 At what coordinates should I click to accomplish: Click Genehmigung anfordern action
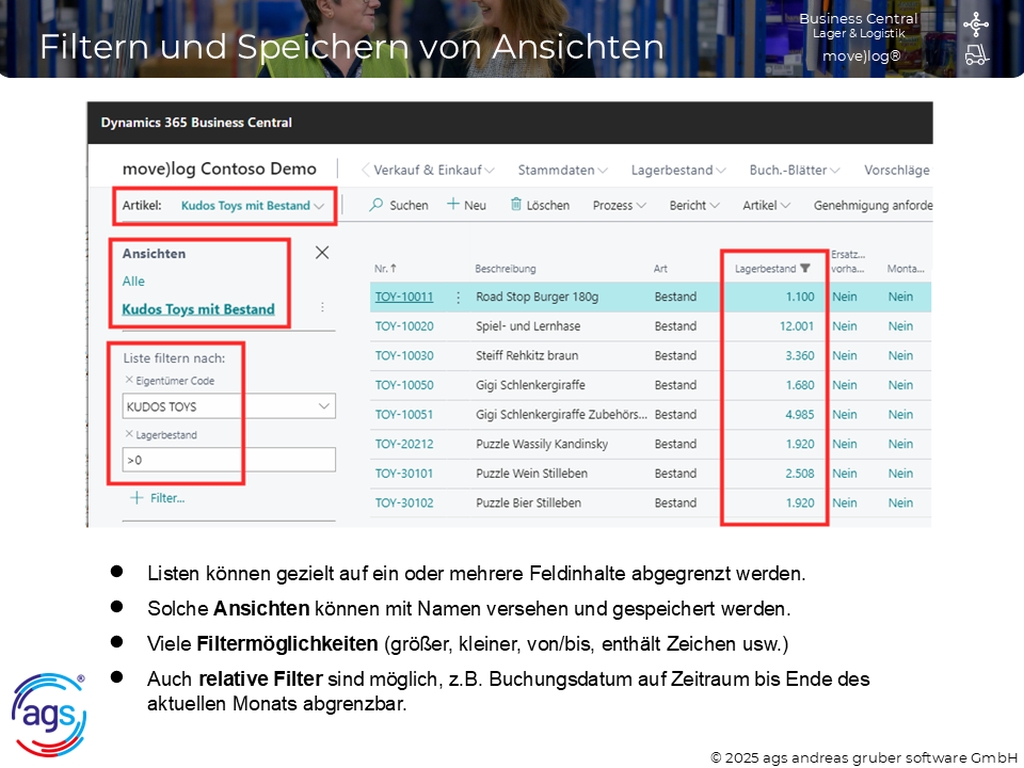coord(872,205)
